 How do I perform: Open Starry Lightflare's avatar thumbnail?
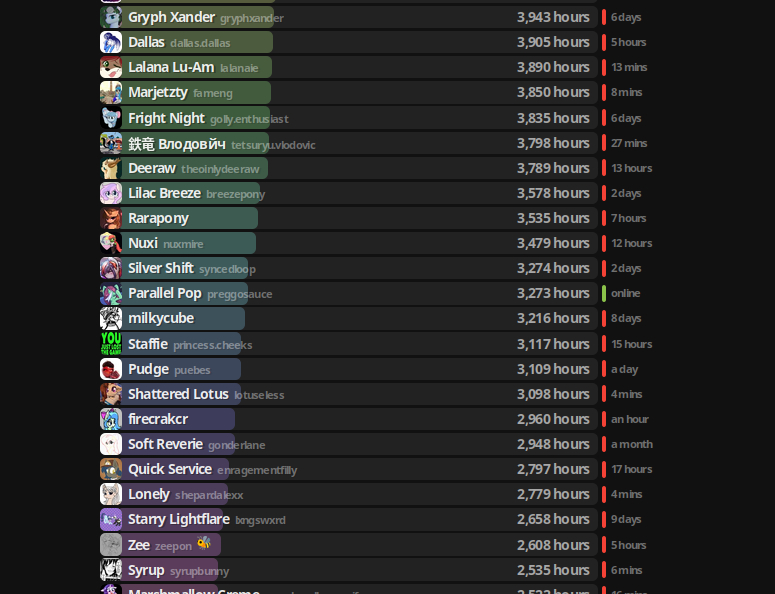(111, 519)
